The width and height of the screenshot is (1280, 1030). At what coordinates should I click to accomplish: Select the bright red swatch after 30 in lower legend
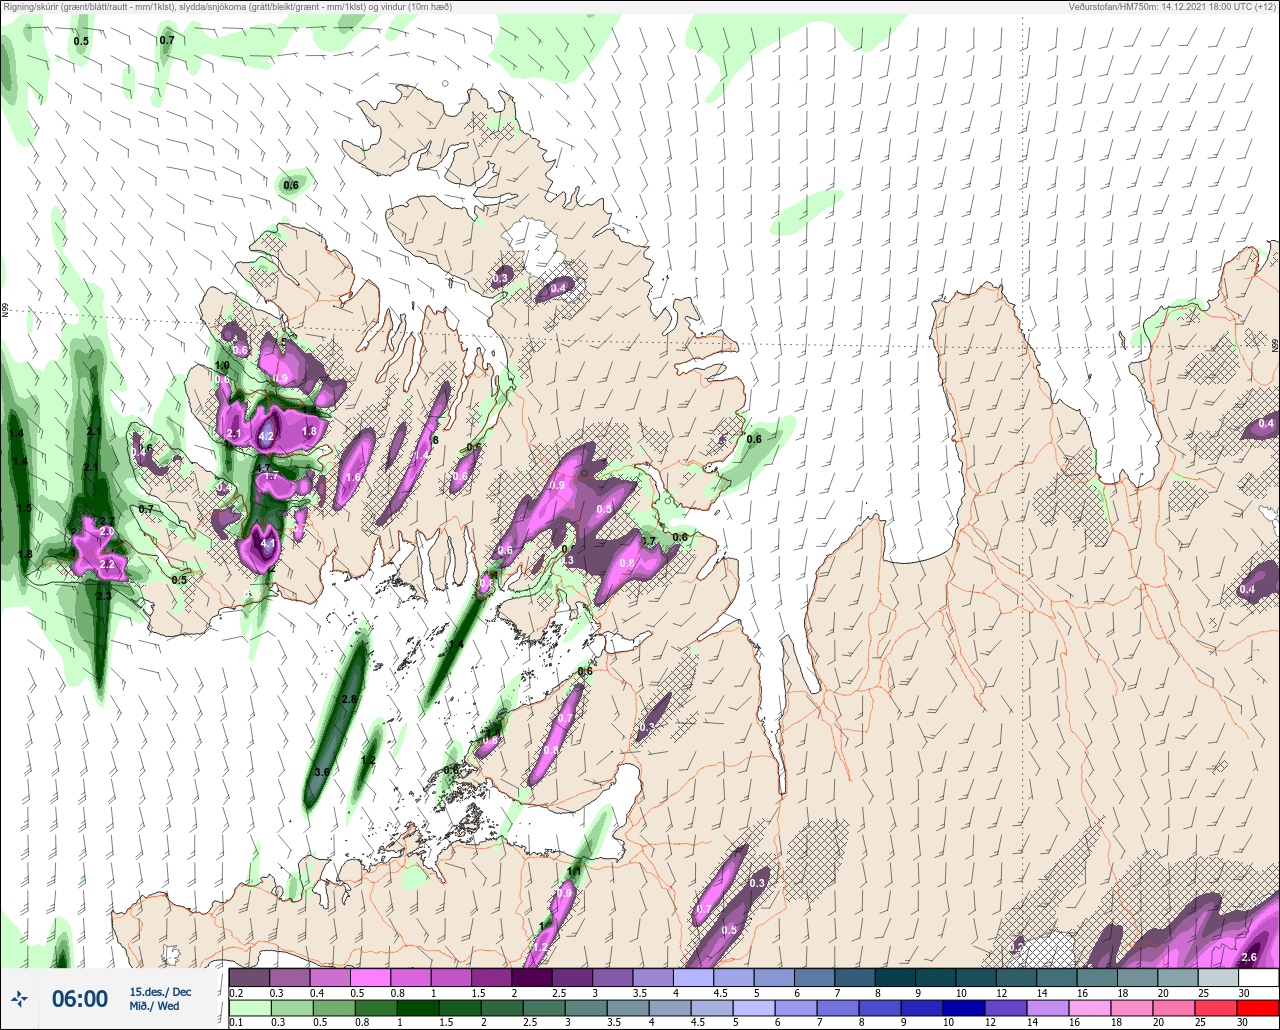pos(1259,1008)
